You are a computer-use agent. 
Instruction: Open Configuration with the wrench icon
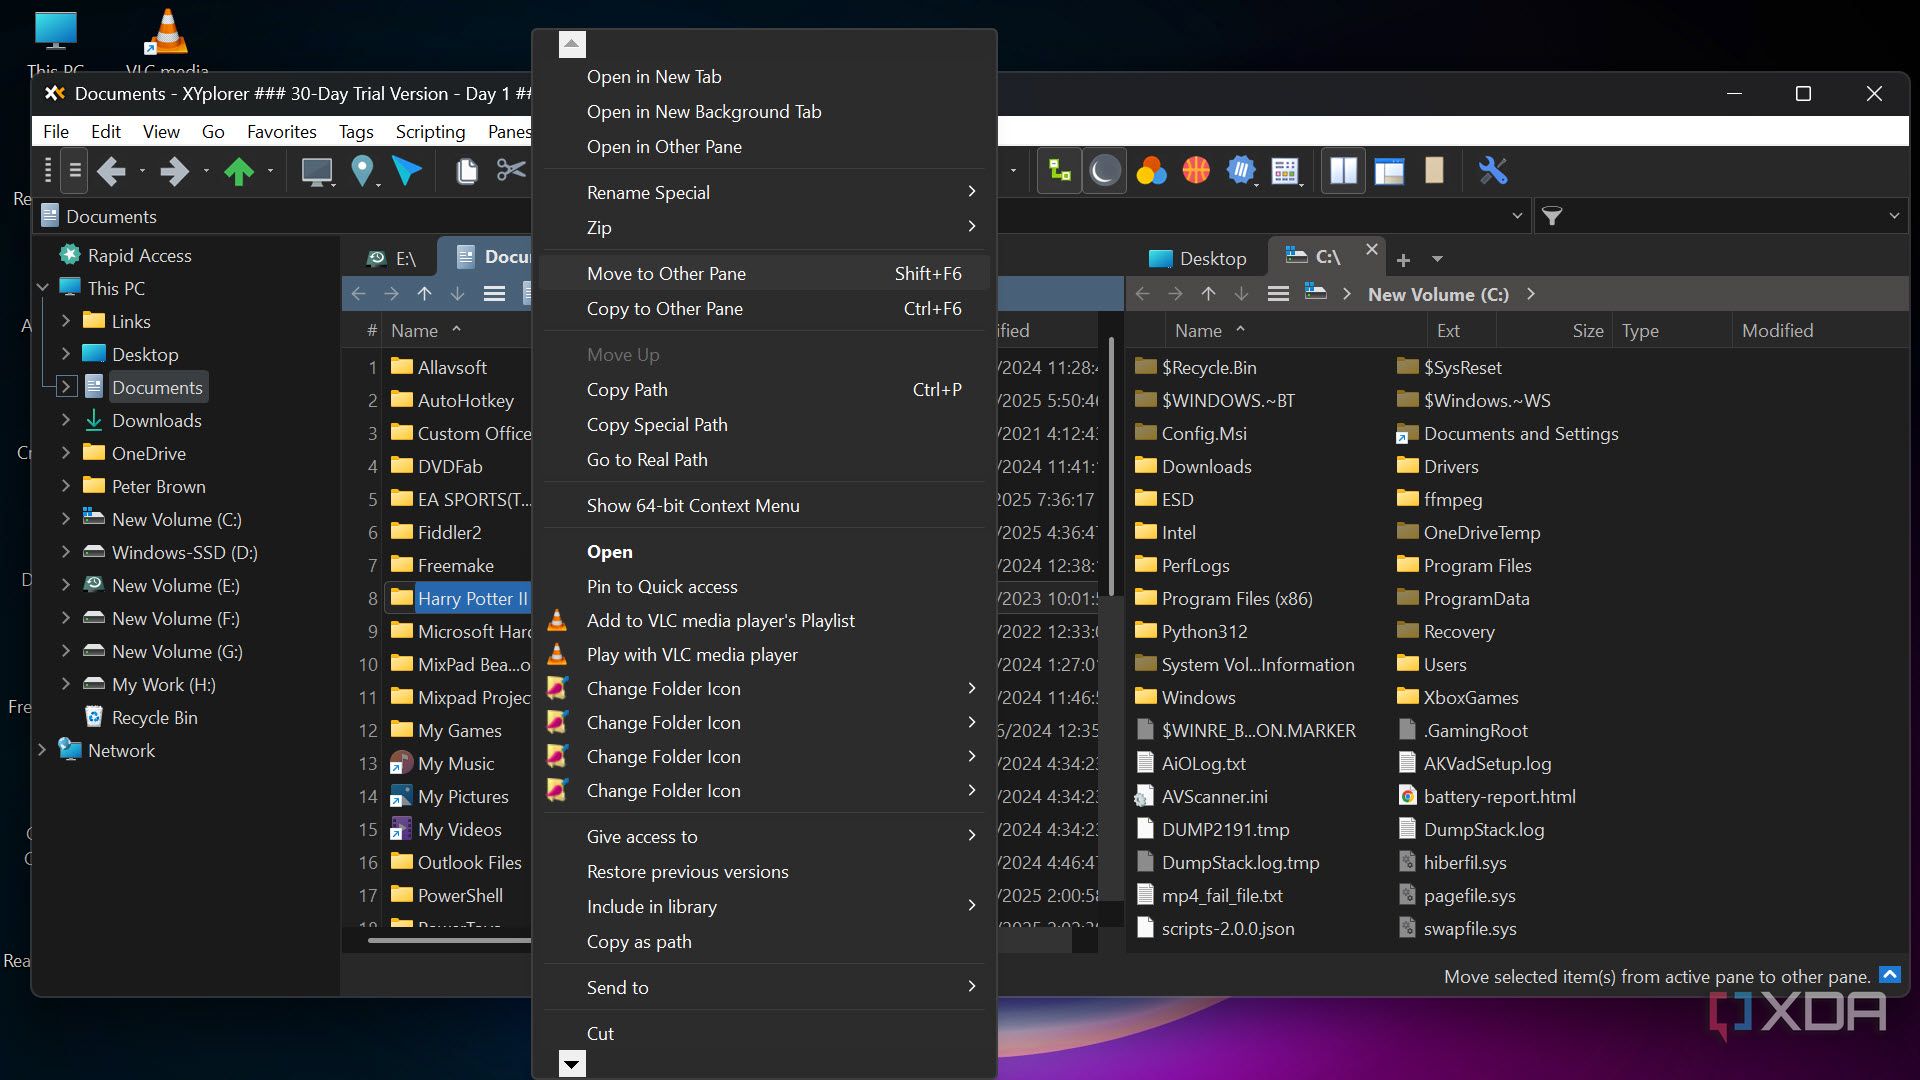click(1492, 171)
